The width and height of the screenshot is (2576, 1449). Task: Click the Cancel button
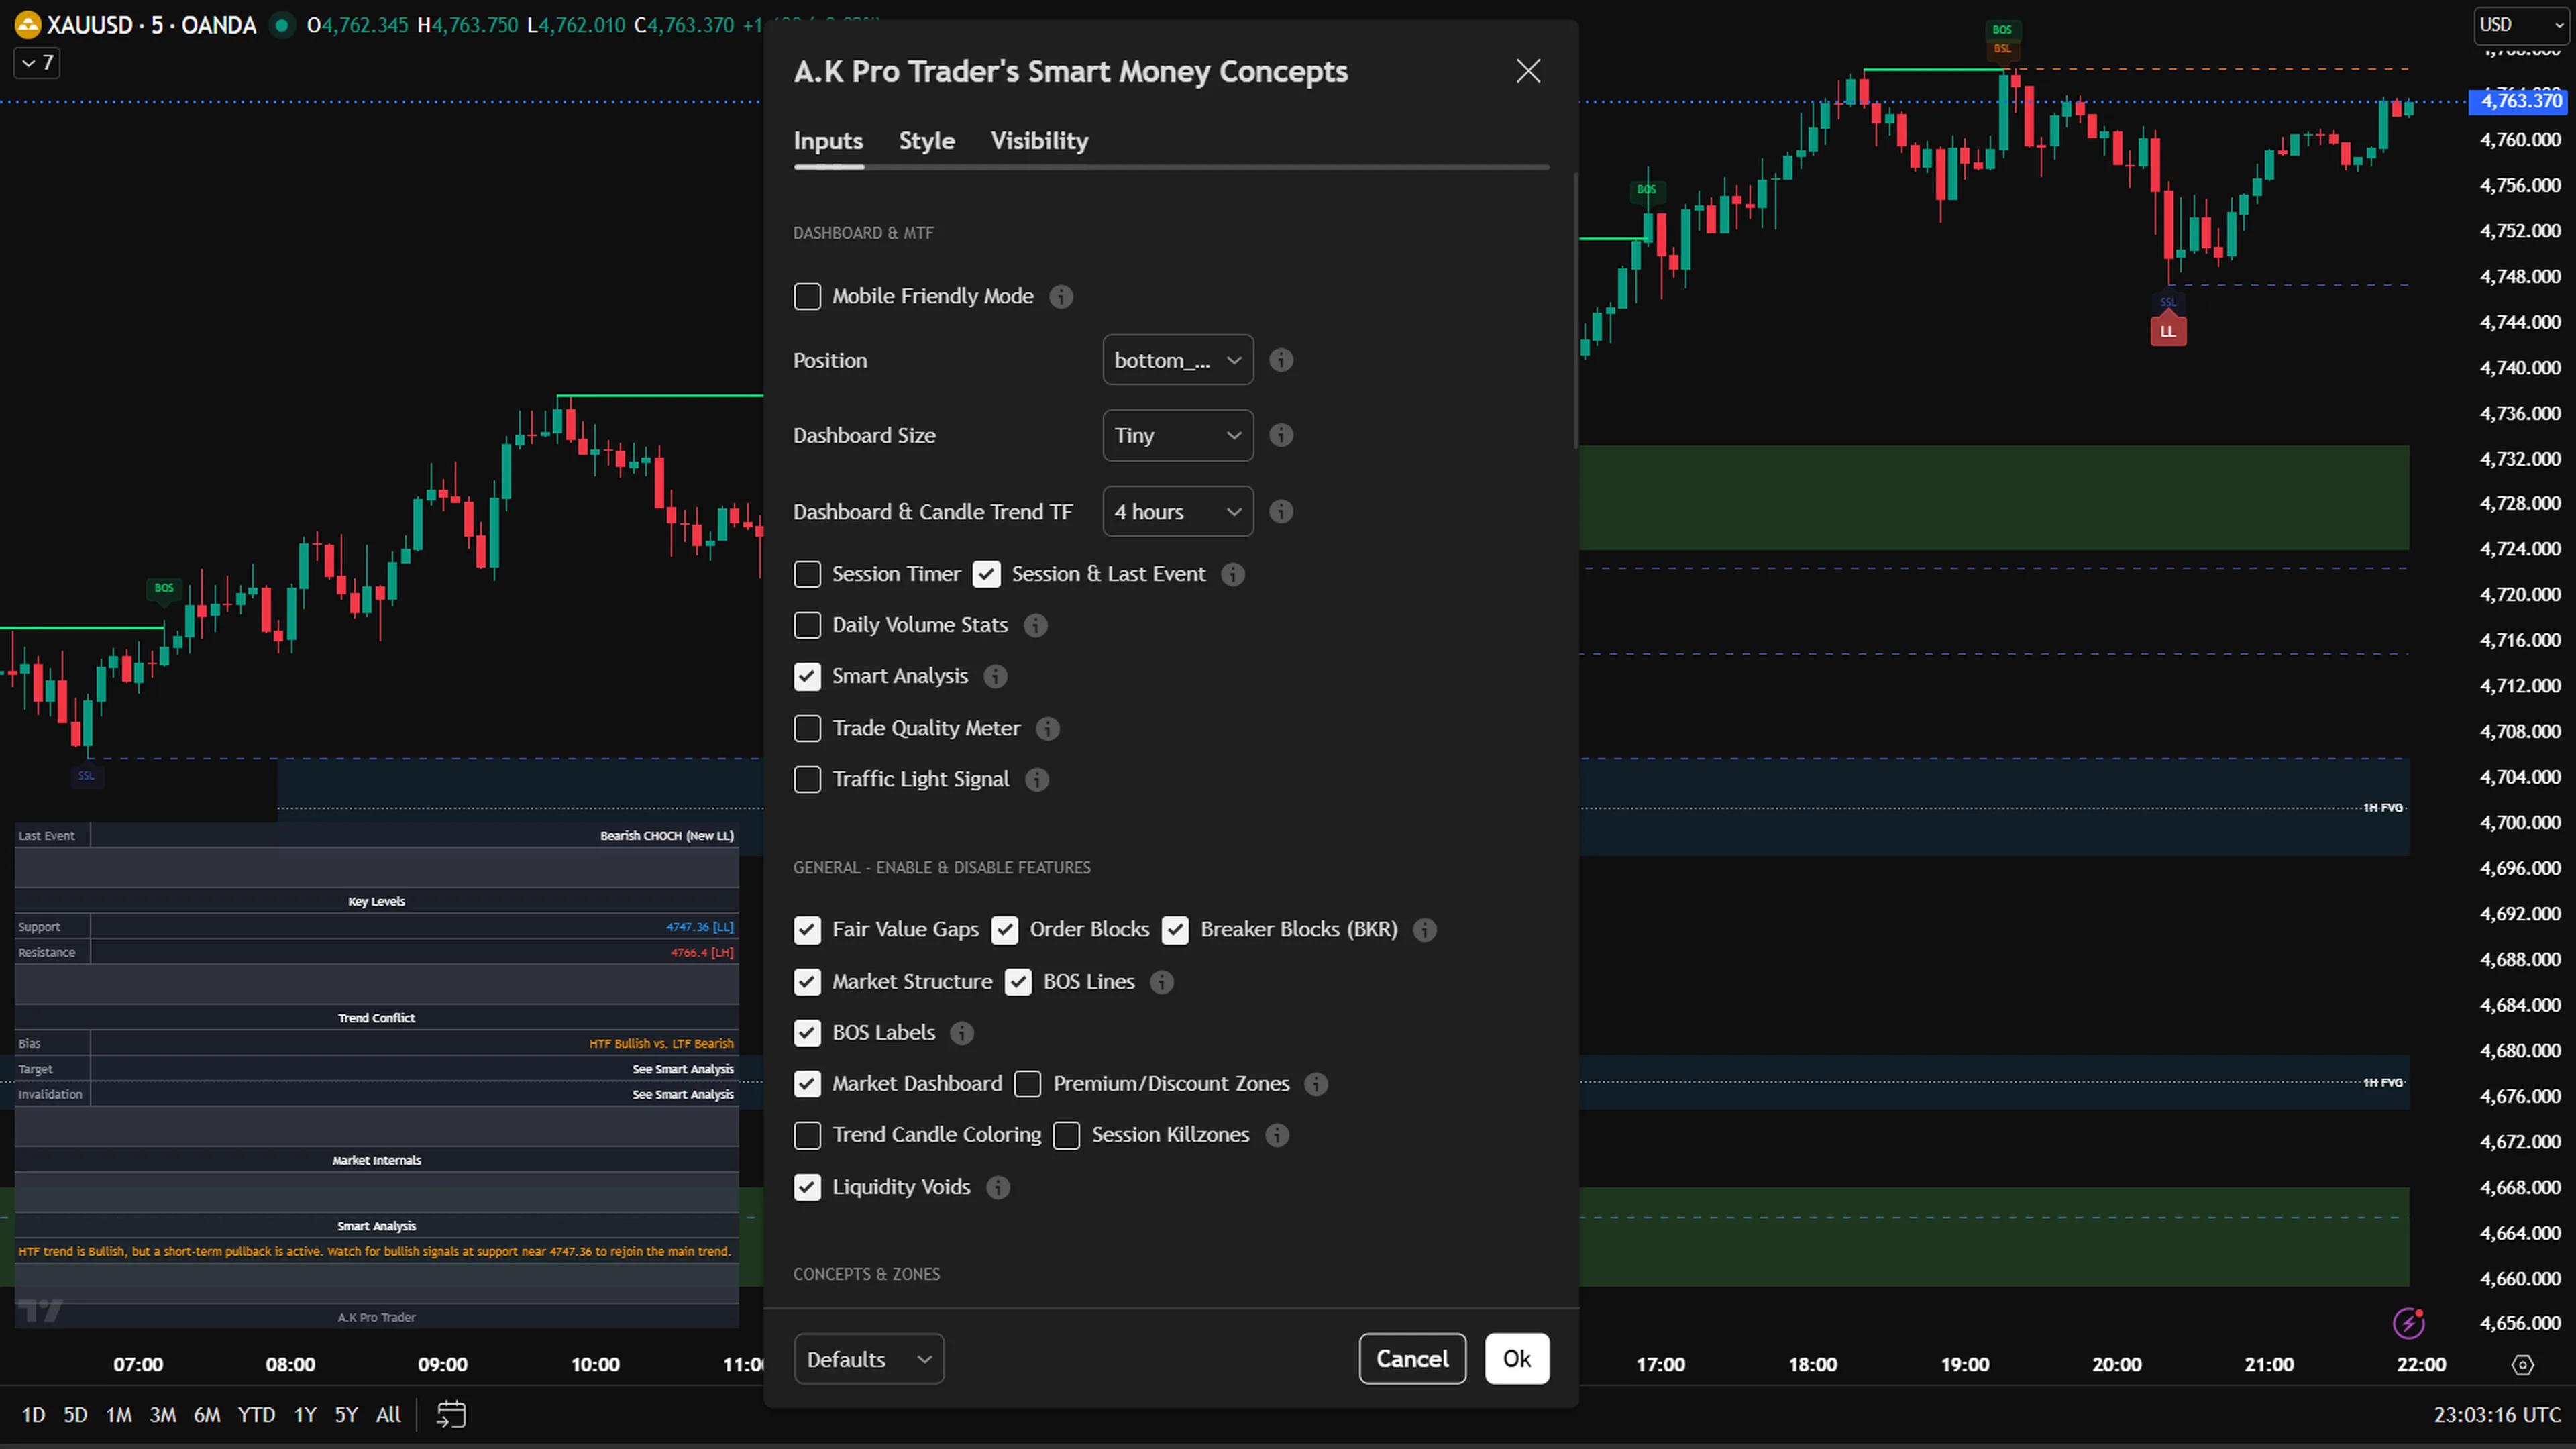pyautogui.click(x=1412, y=1358)
